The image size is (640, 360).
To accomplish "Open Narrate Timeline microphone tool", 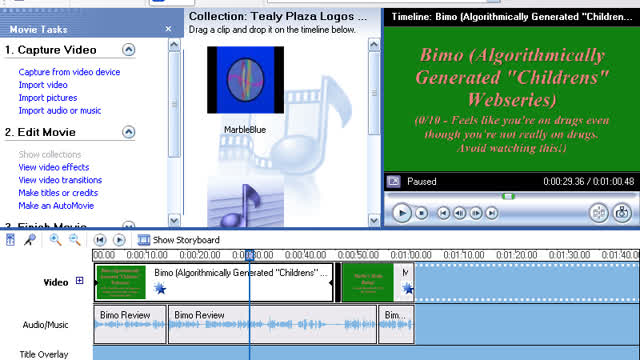I will [x=29, y=240].
